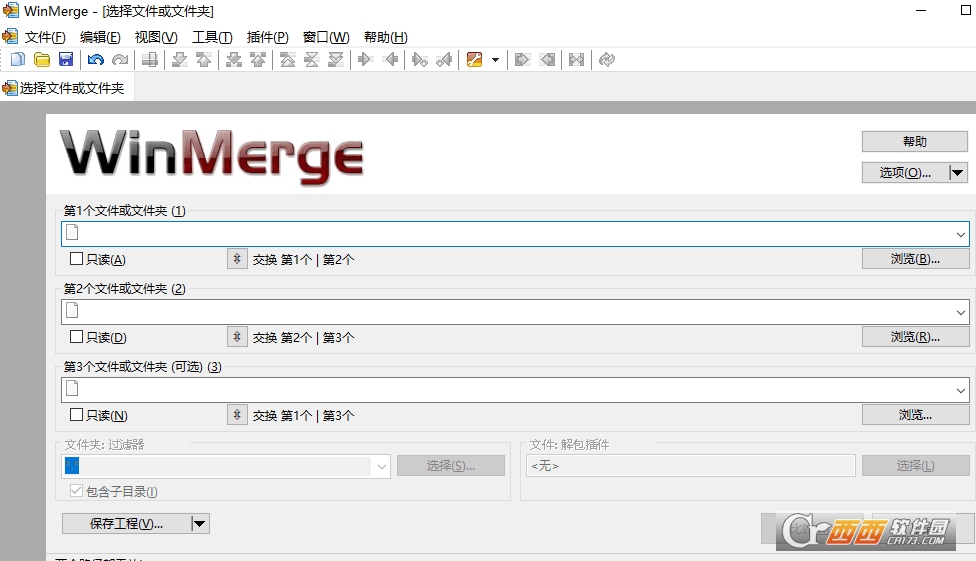The height and width of the screenshot is (561, 976).
Task: Click the Undo arrow icon
Action: tap(95, 60)
